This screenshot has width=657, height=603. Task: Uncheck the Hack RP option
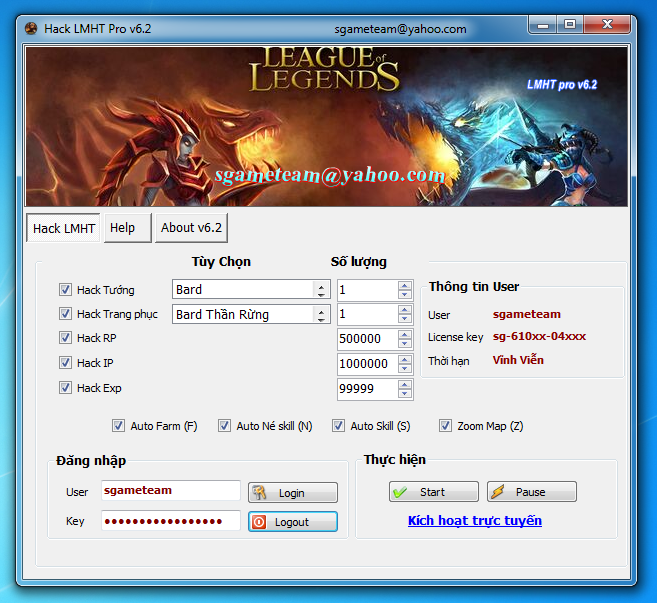coord(65,338)
